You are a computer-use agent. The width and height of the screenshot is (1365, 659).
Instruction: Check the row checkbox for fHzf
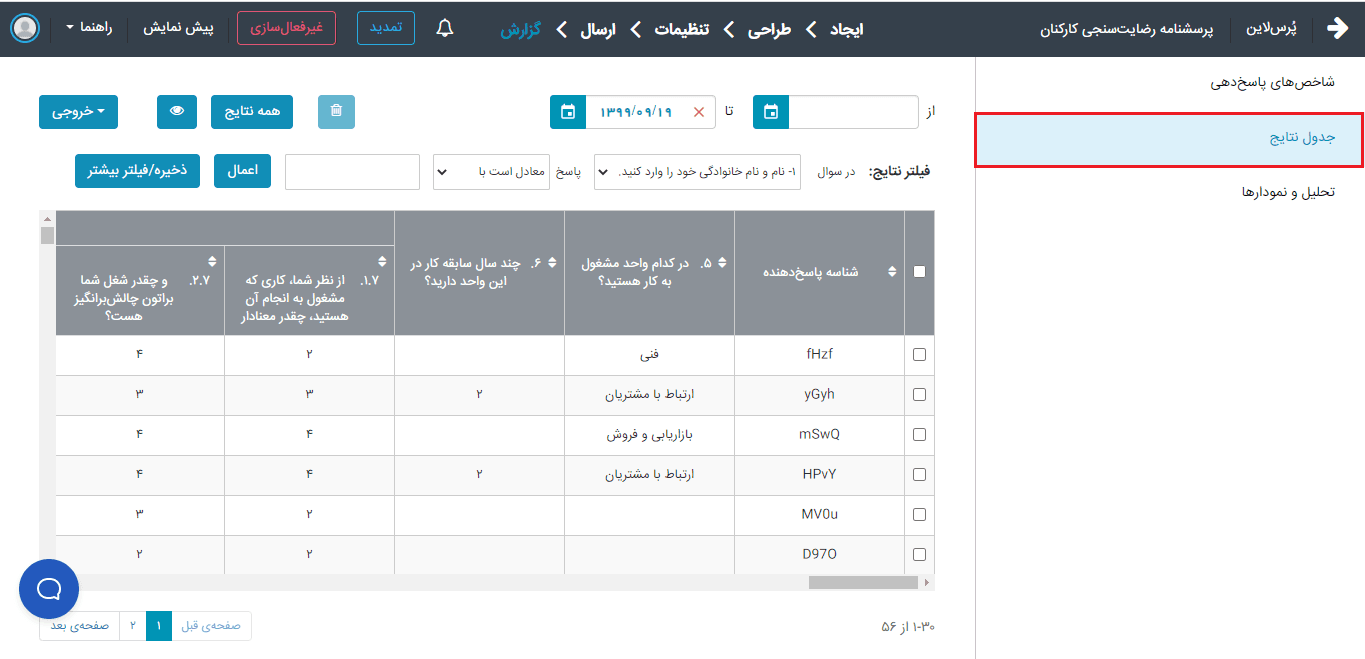click(919, 354)
